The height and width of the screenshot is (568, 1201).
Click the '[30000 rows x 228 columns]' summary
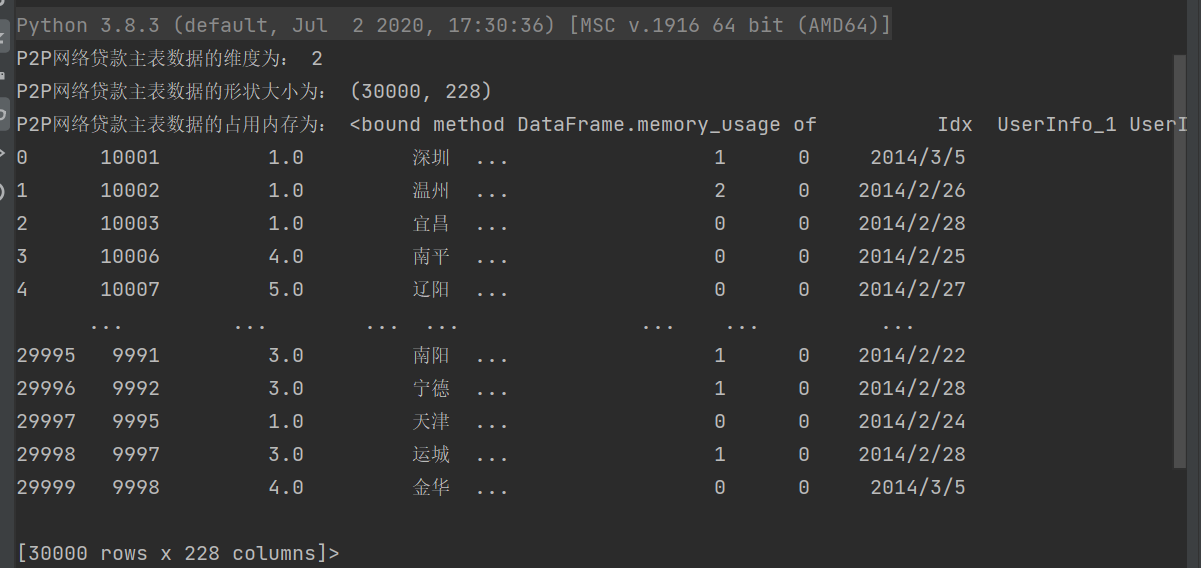178,553
